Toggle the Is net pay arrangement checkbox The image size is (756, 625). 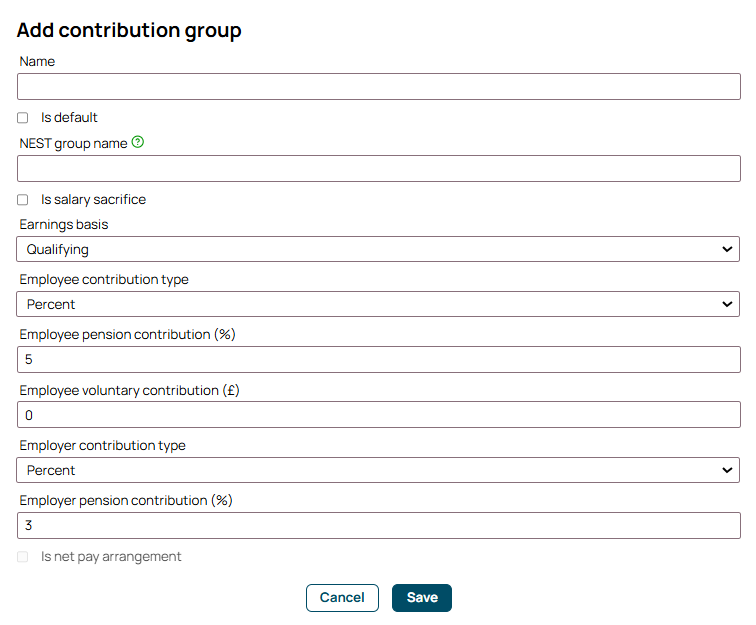click(x=23, y=557)
